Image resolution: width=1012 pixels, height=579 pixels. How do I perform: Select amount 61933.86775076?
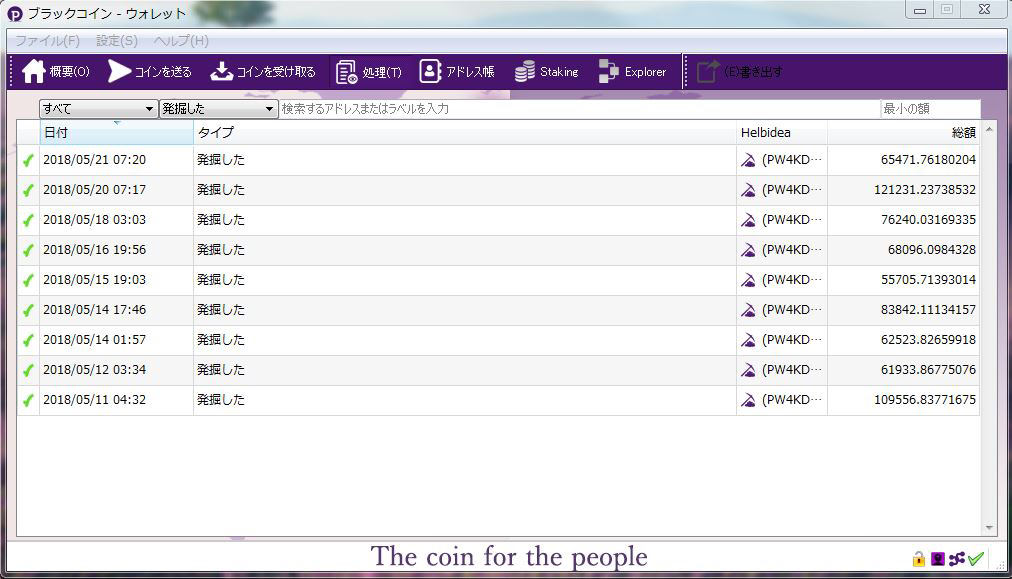point(928,370)
